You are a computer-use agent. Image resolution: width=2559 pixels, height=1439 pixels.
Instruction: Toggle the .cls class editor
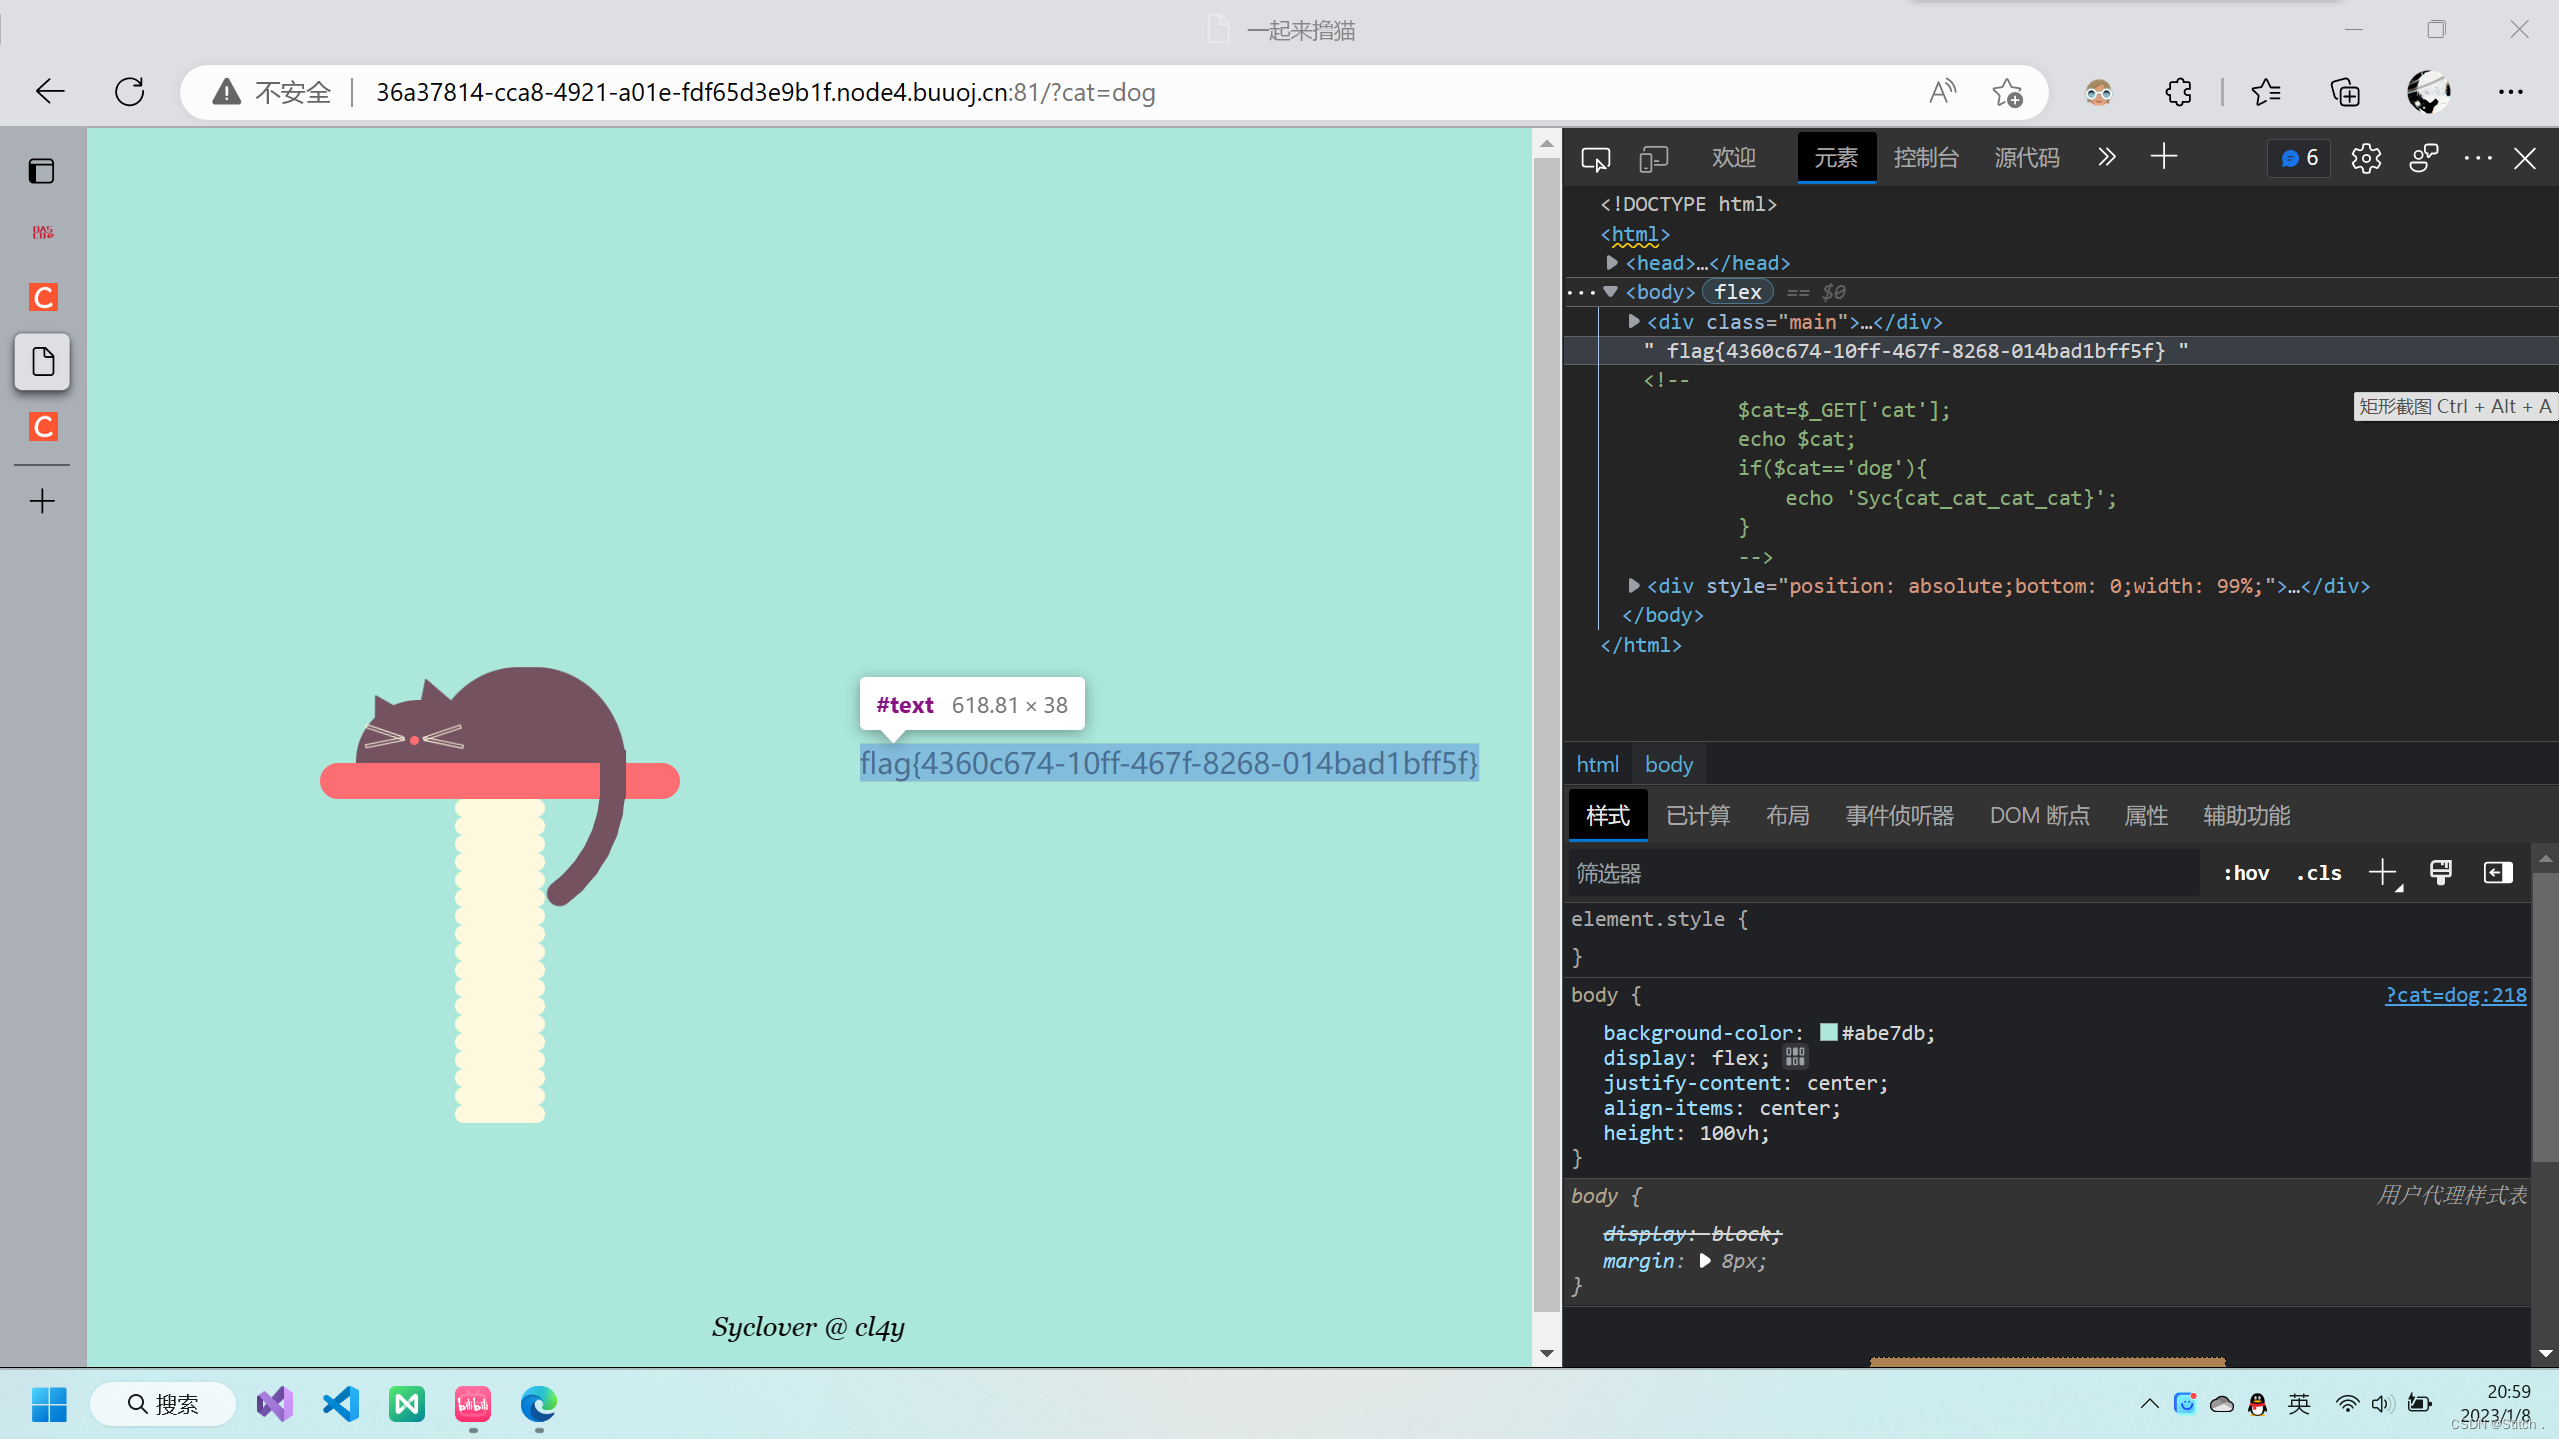coord(2319,873)
